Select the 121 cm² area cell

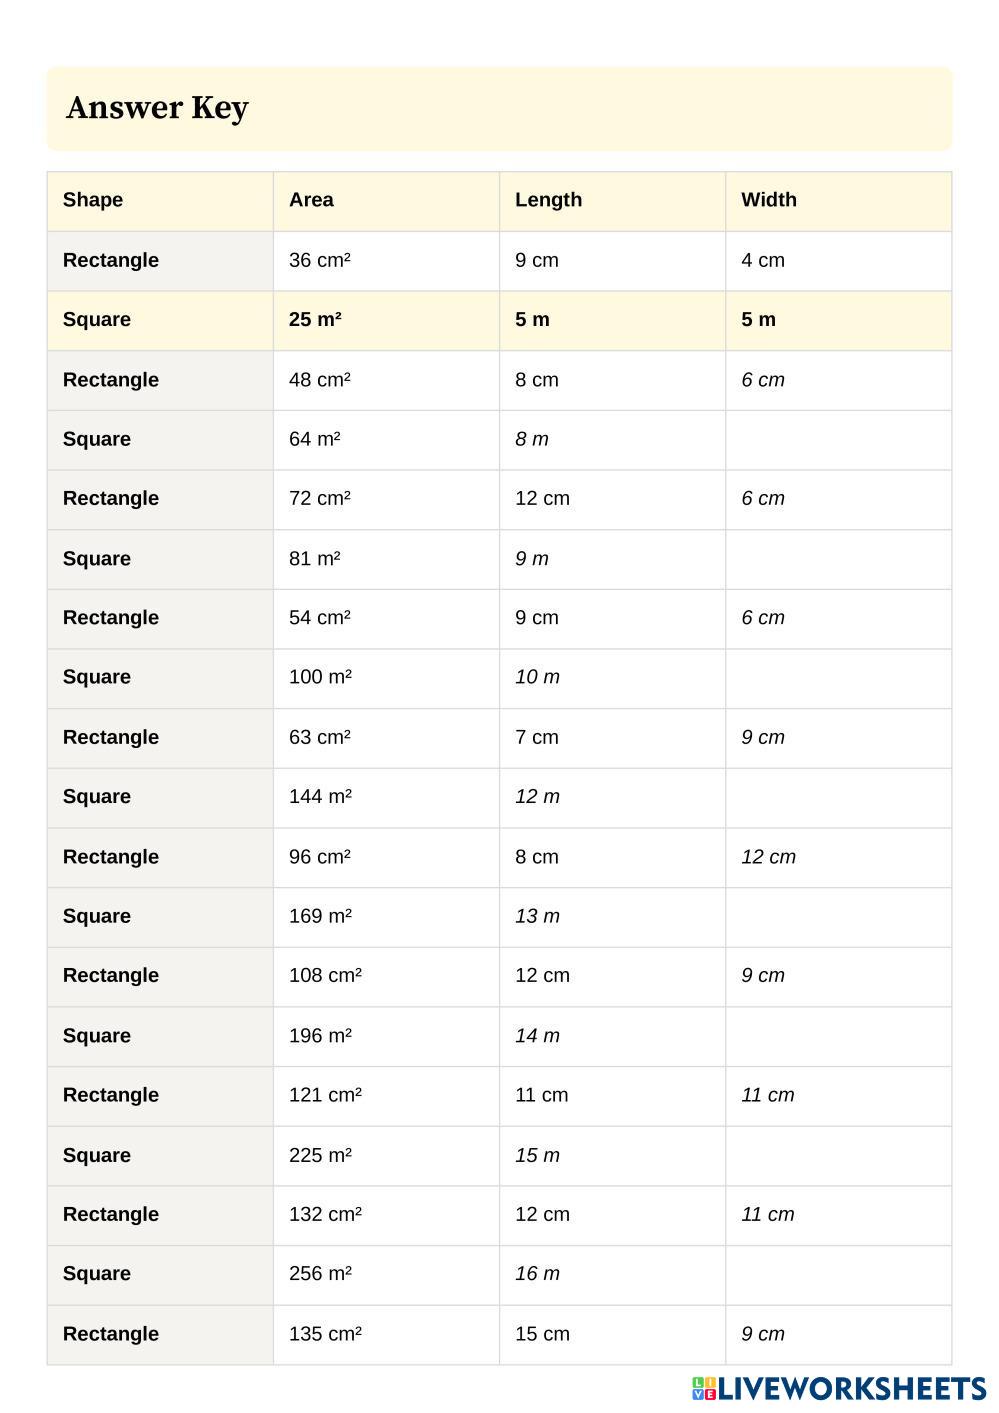click(325, 1095)
